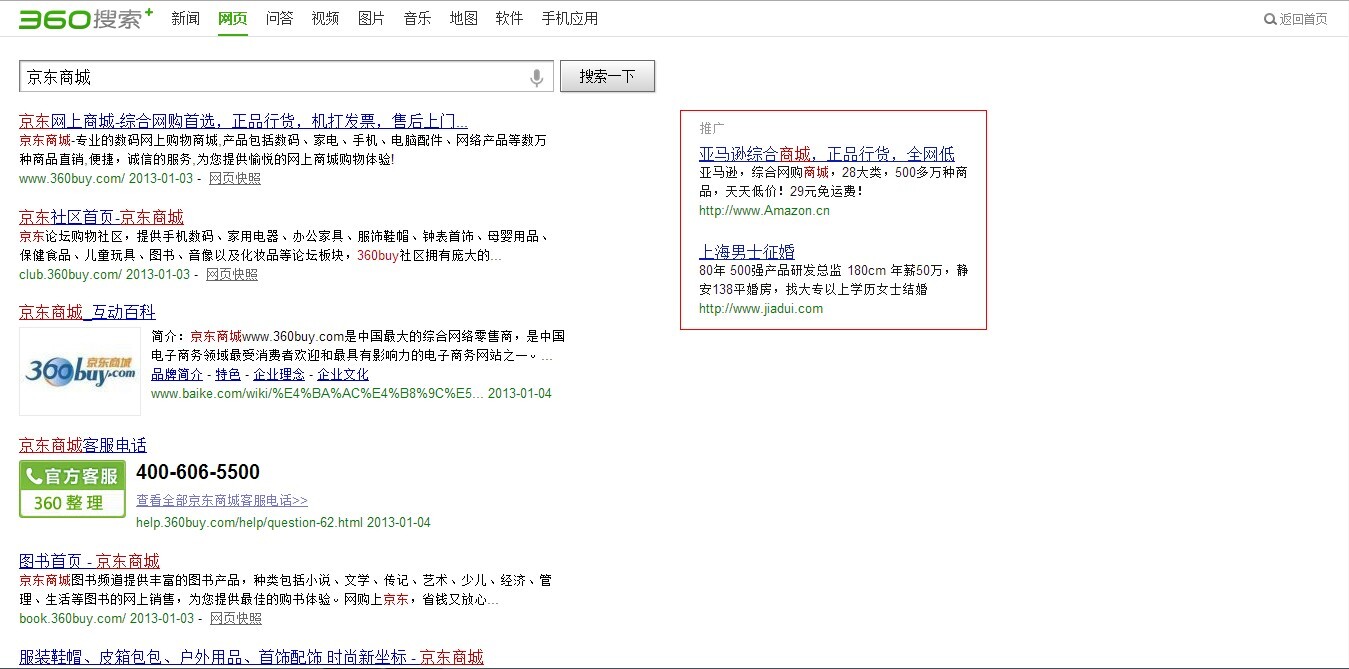Open the 京东商城_互动百科 result
Viewport: 1349px width, 669px height.
tap(87, 312)
